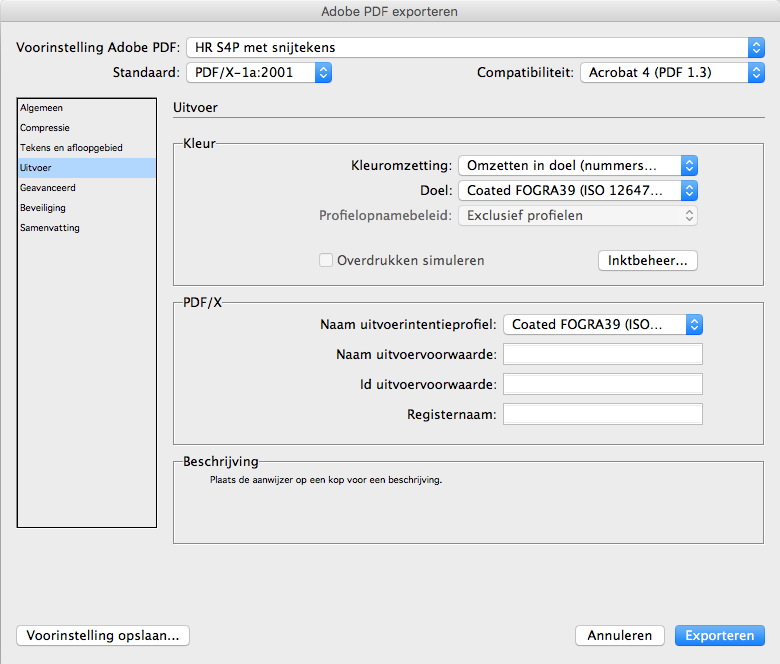Screen dimensions: 780x664
Task: Expand the Doel Coated FOGRA39 dropdown
Action: [x=578, y=190]
